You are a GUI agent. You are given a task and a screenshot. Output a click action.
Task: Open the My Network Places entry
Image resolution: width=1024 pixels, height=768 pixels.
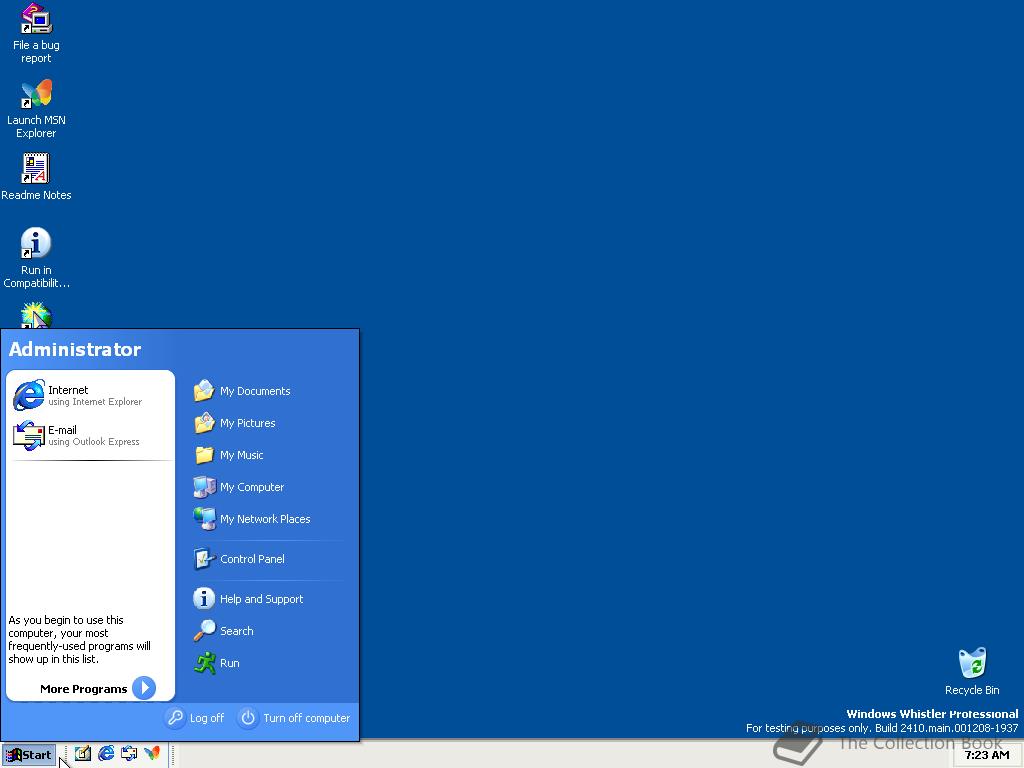click(252, 519)
